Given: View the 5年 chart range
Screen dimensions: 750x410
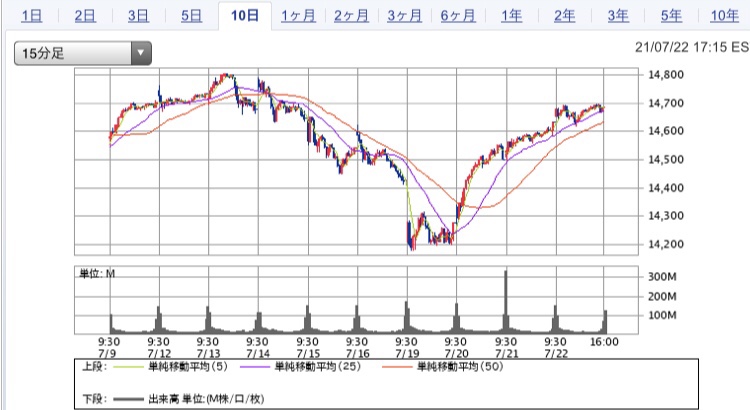Looking at the screenshot, I should tap(671, 16).
